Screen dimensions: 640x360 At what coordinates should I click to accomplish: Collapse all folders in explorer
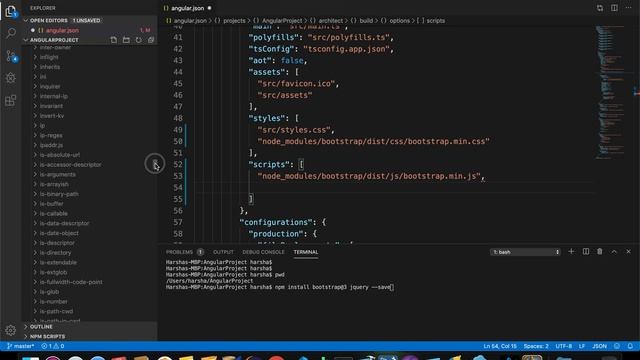click(x=151, y=40)
